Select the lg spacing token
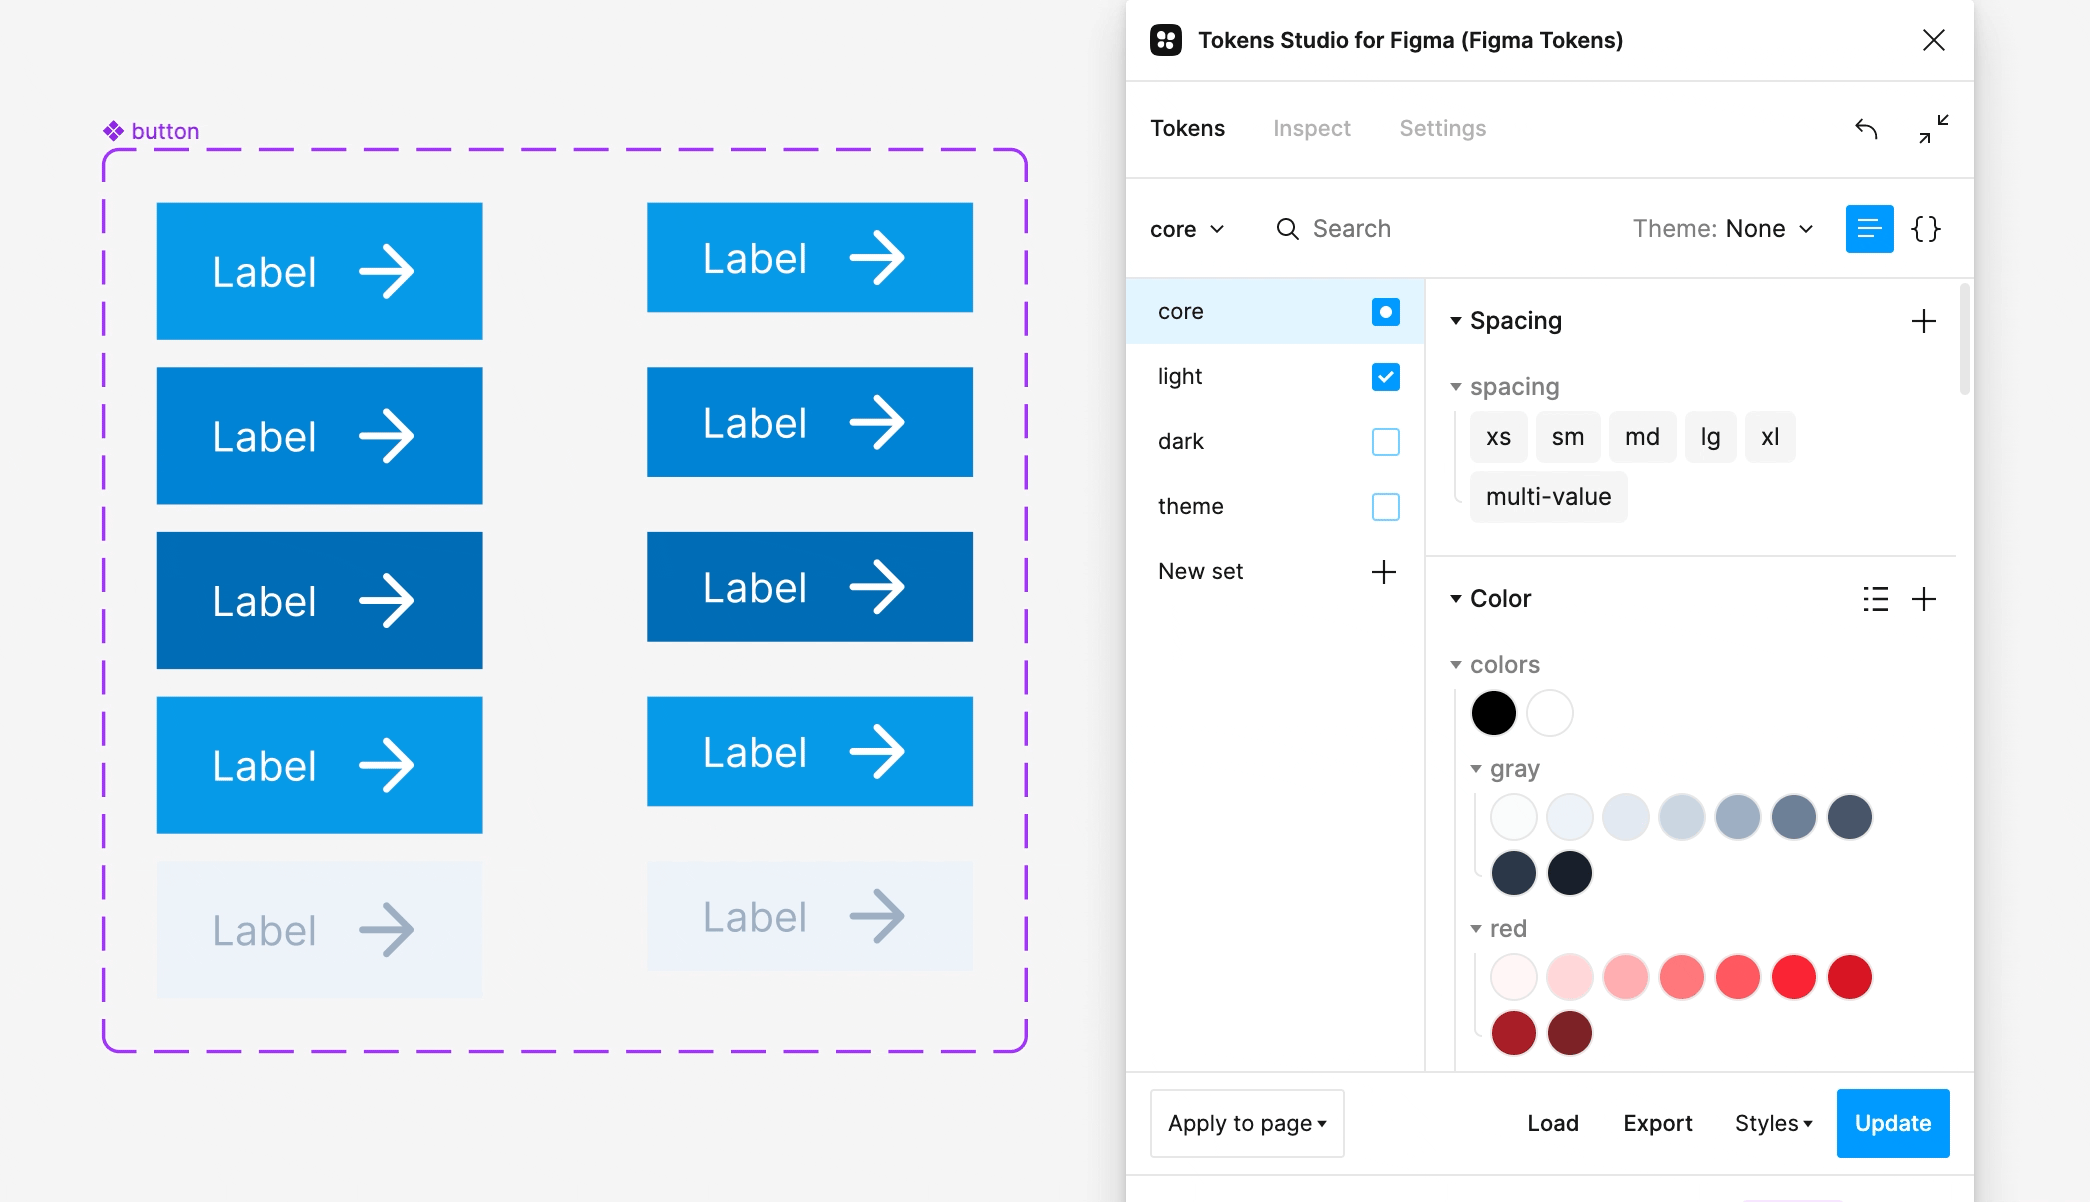Image resolution: width=2090 pixels, height=1202 pixels. tap(1710, 437)
